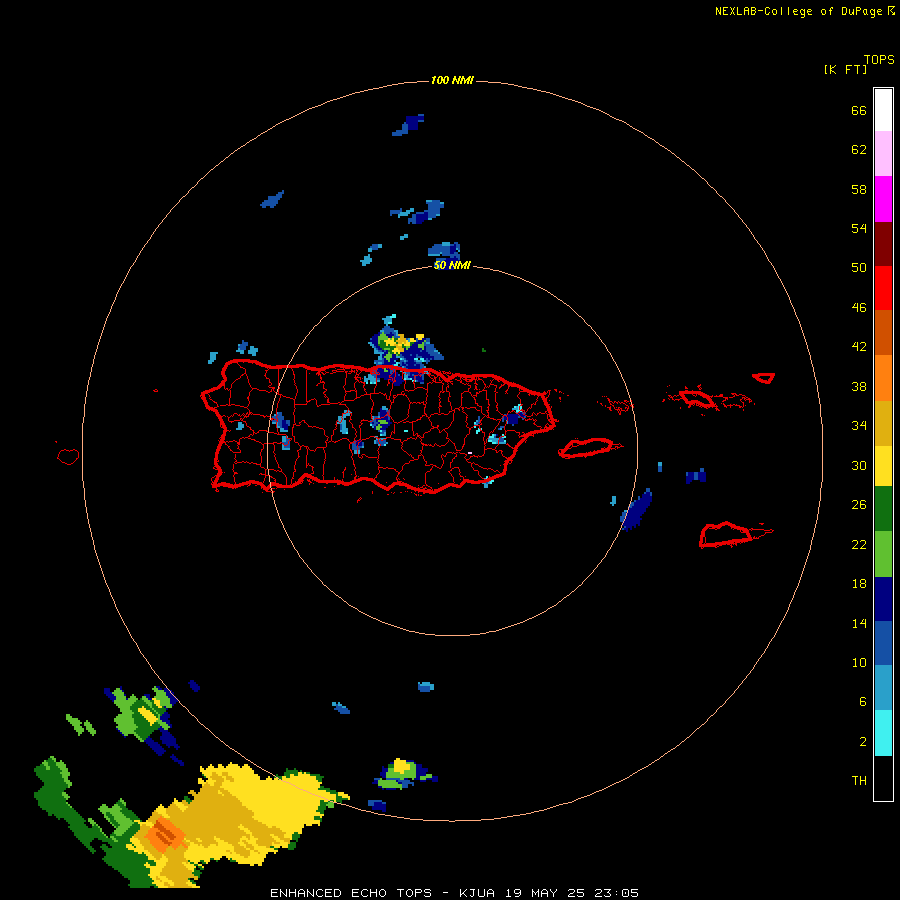
Task: Click the "19 MAY 25" date in the title
Action: pos(545,893)
